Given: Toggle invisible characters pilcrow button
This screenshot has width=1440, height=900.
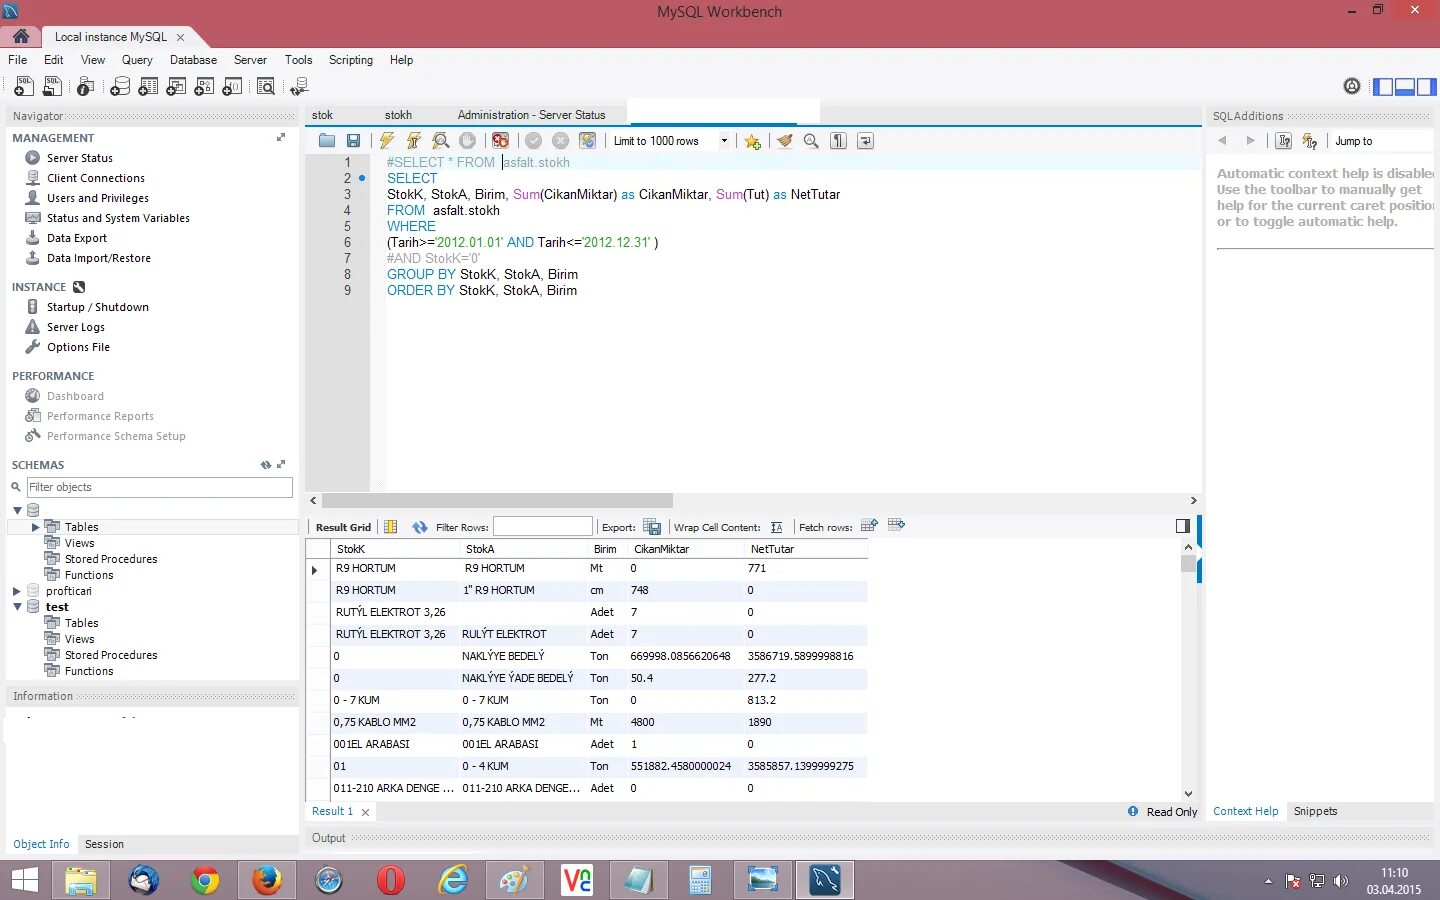Looking at the screenshot, I should click(x=838, y=141).
